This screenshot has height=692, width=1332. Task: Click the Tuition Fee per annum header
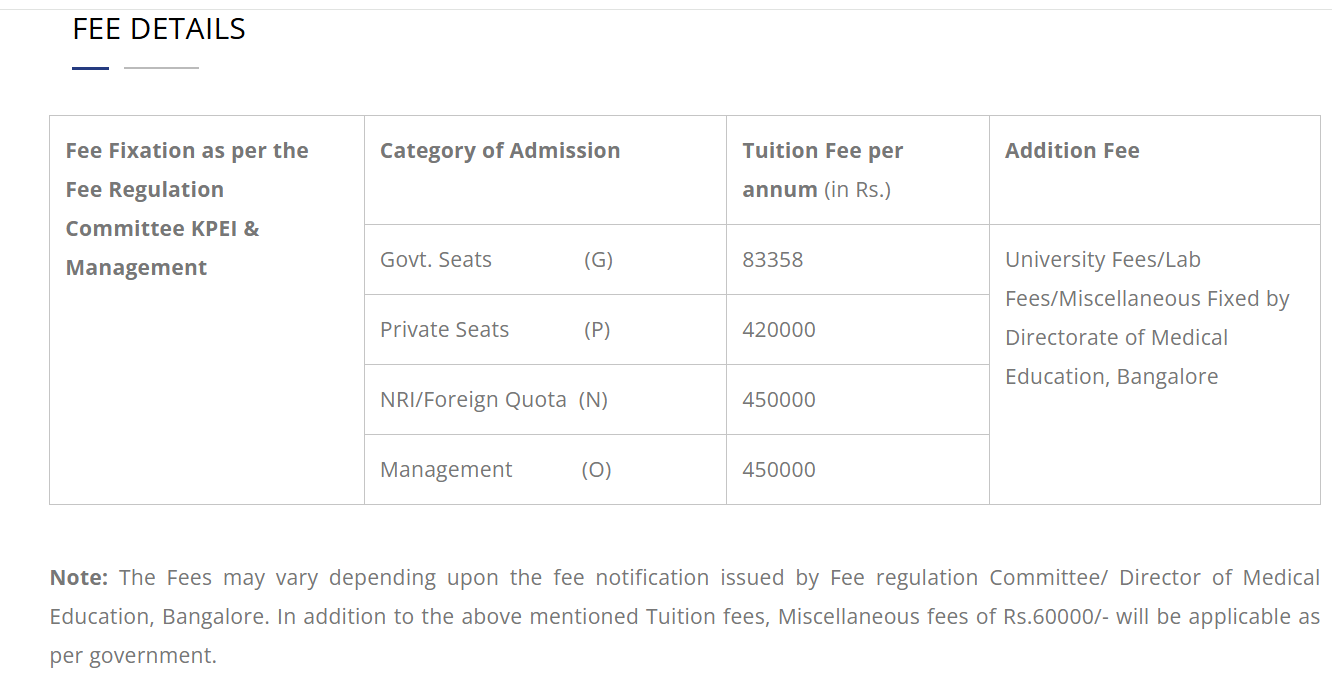[x=822, y=170]
